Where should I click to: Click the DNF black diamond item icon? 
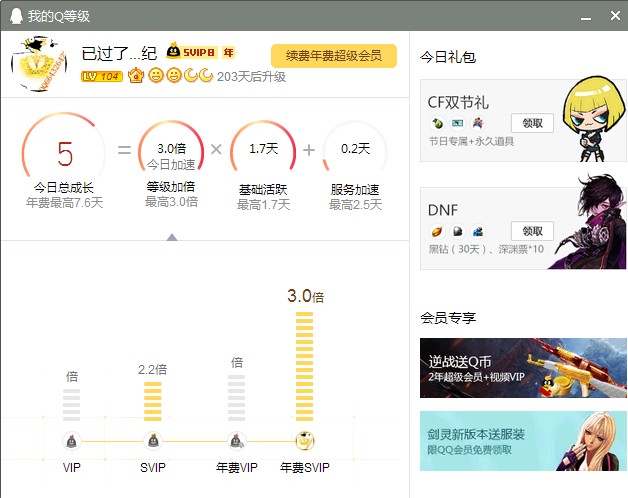point(457,231)
